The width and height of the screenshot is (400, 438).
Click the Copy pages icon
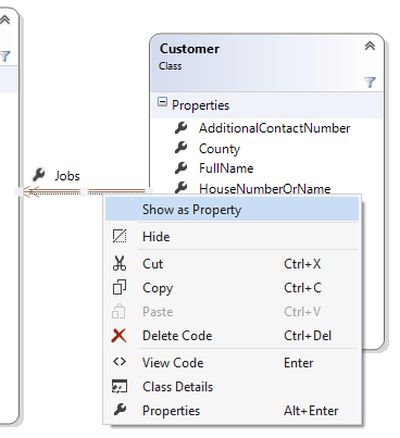119,287
